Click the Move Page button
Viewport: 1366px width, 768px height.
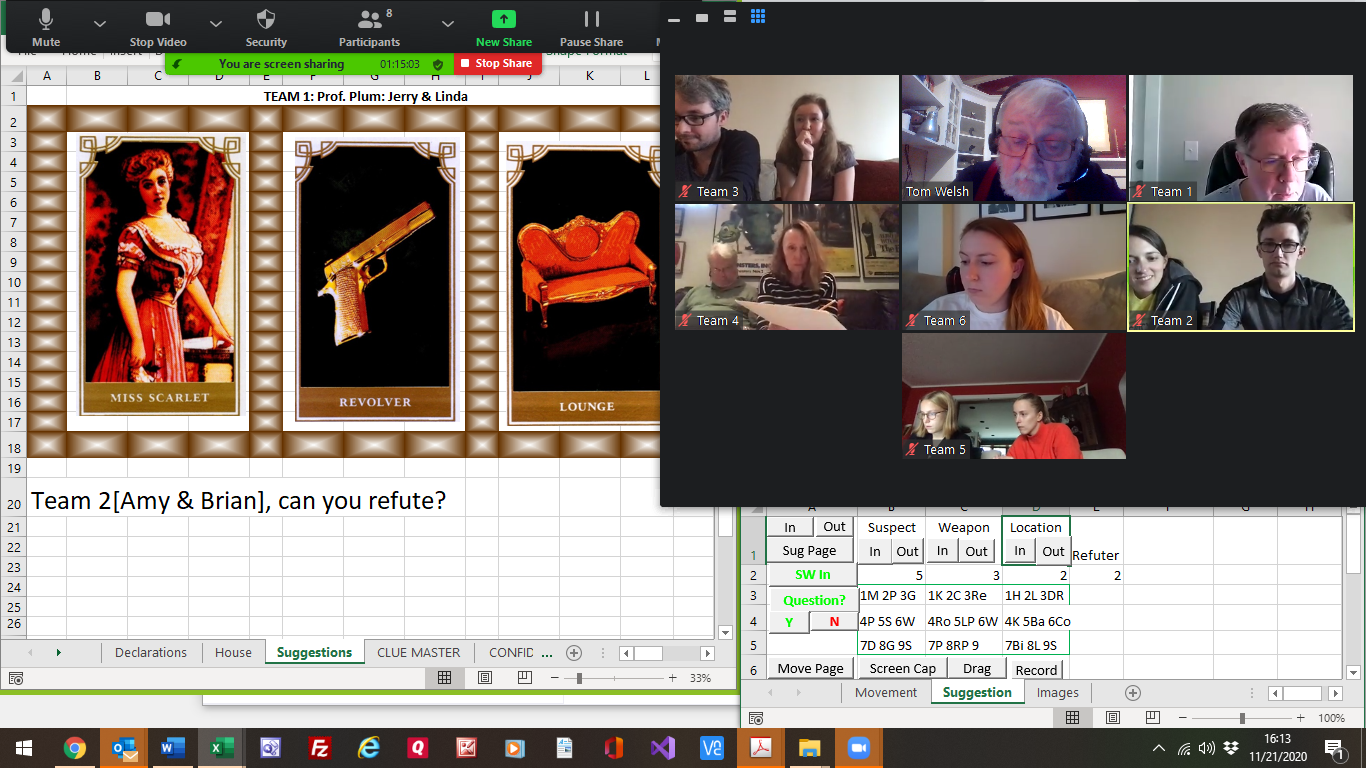click(x=810, y=668)
